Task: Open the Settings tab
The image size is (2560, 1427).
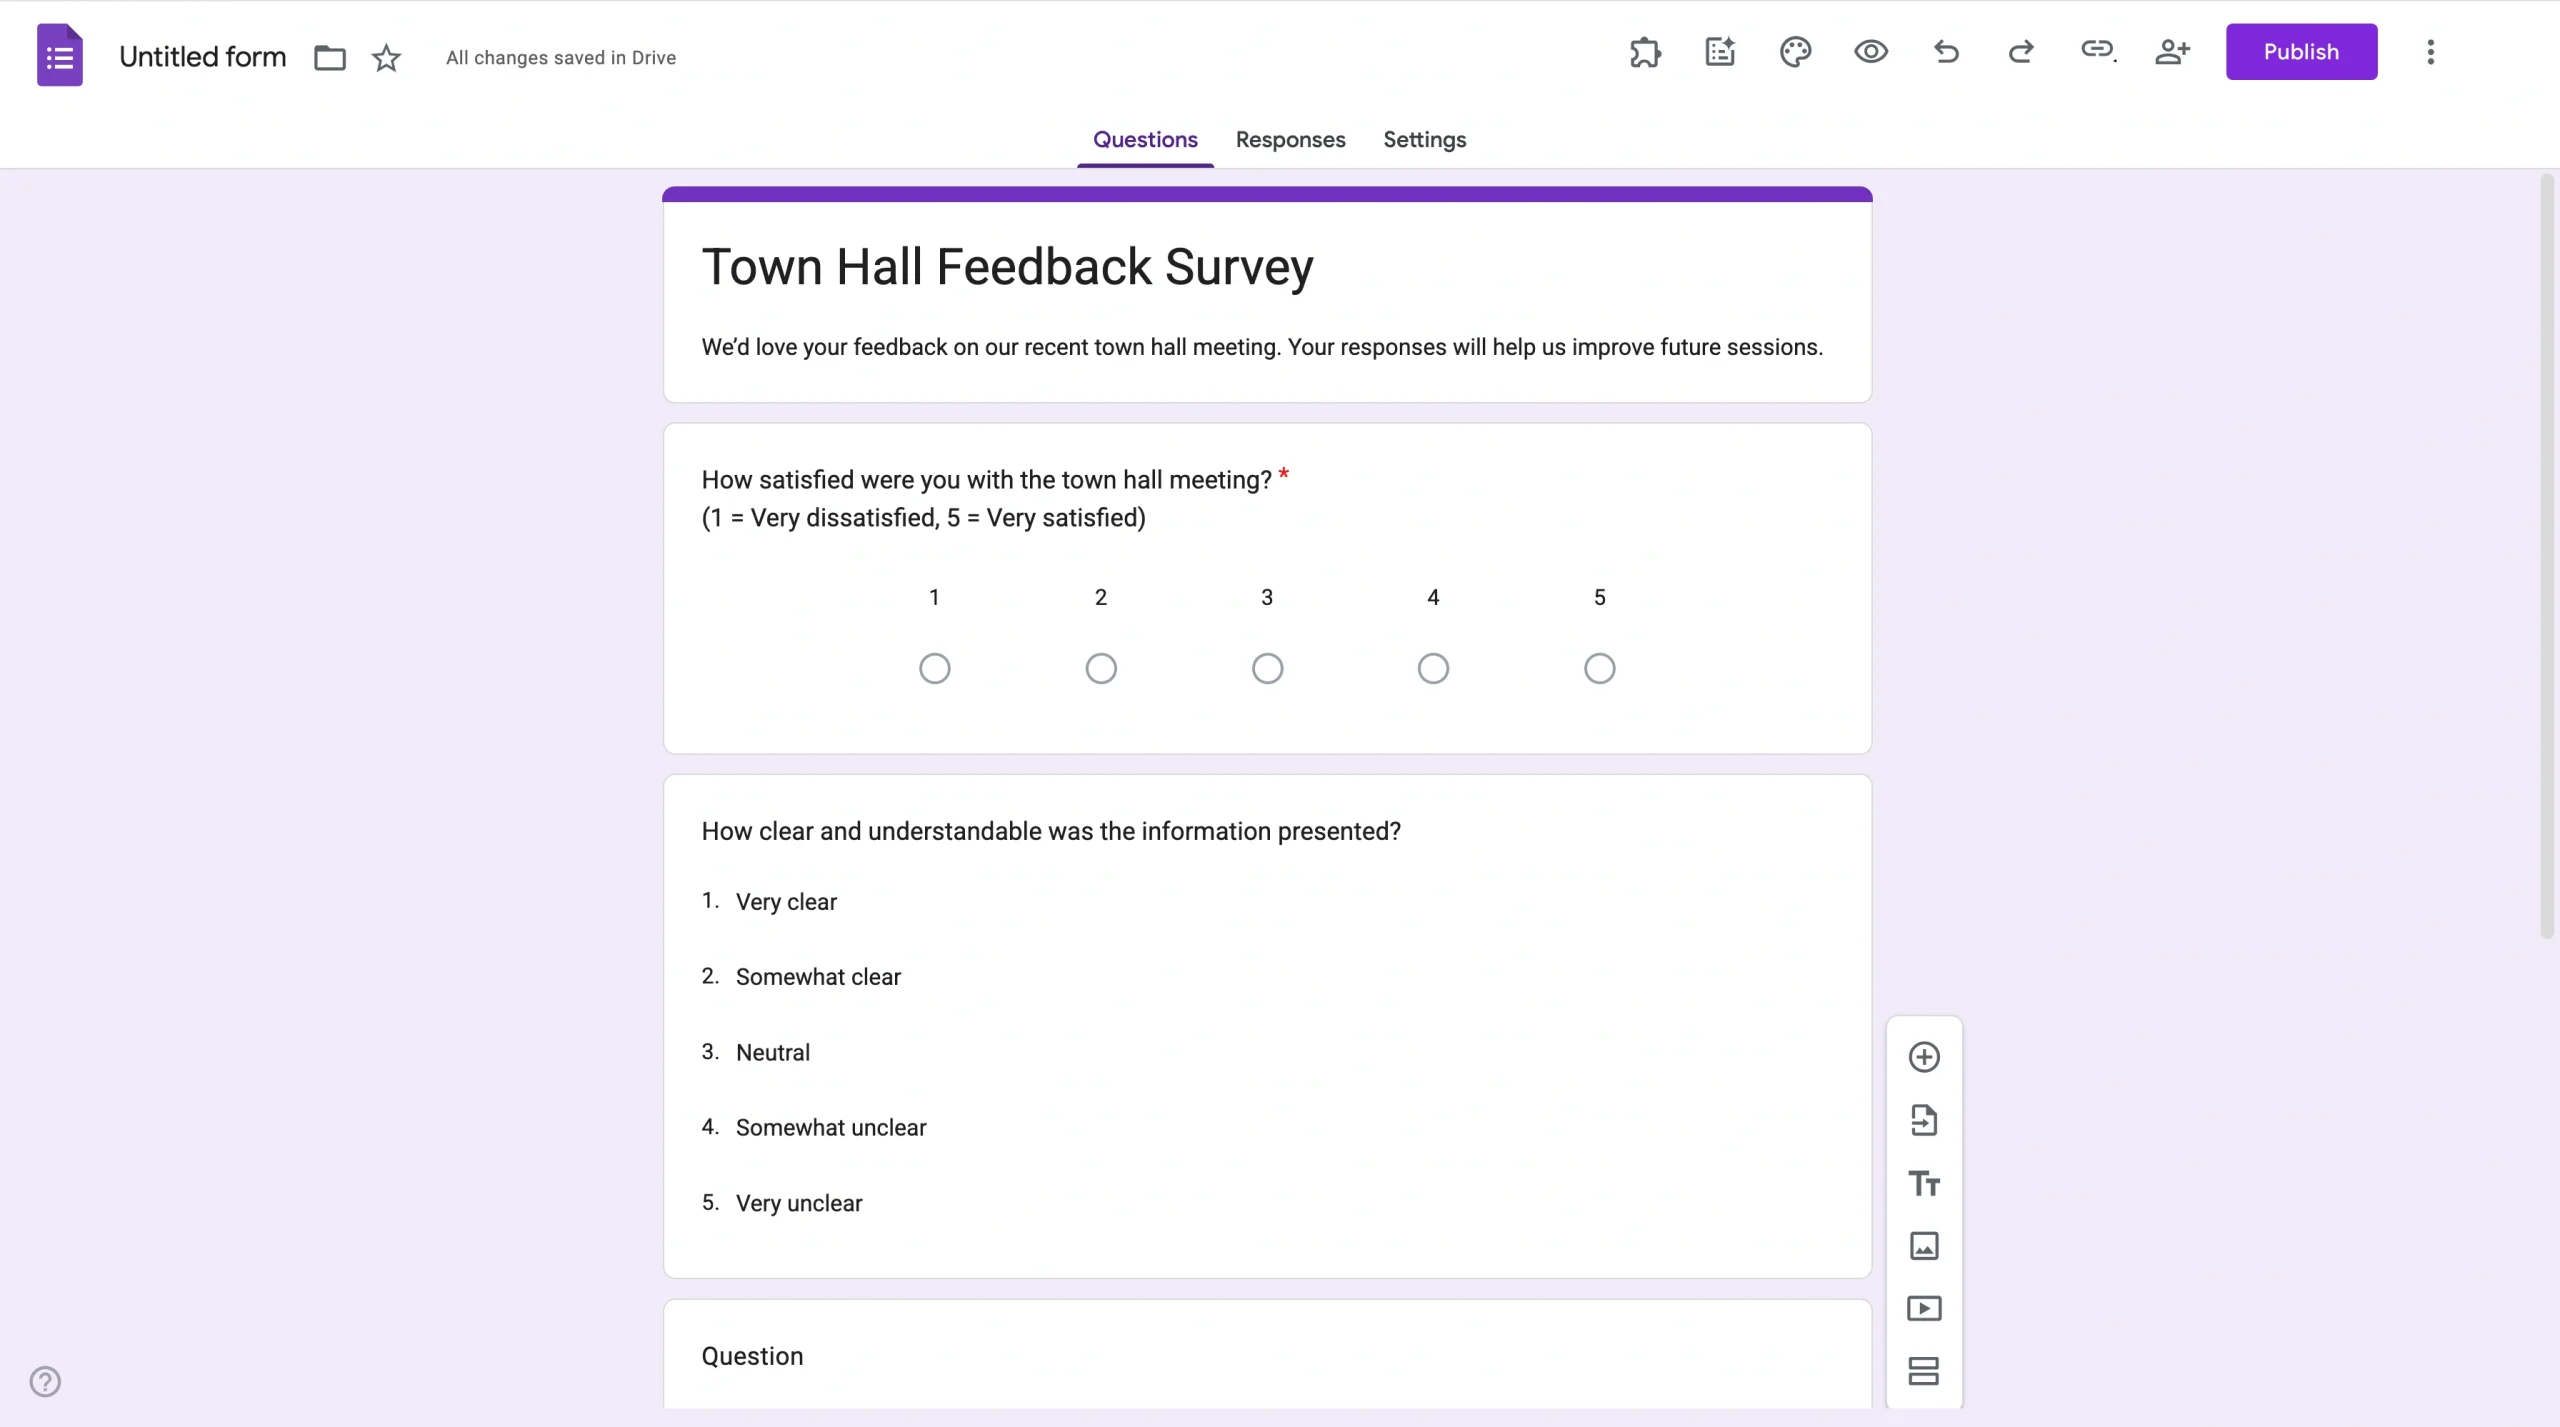Action: pyautogui.click(x=1424, y=140)
